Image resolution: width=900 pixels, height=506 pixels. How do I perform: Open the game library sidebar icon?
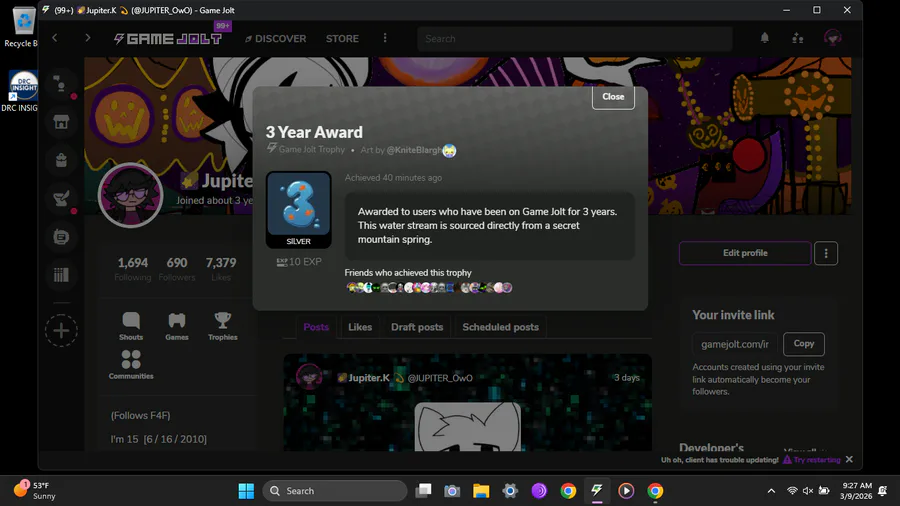(61, 275)
